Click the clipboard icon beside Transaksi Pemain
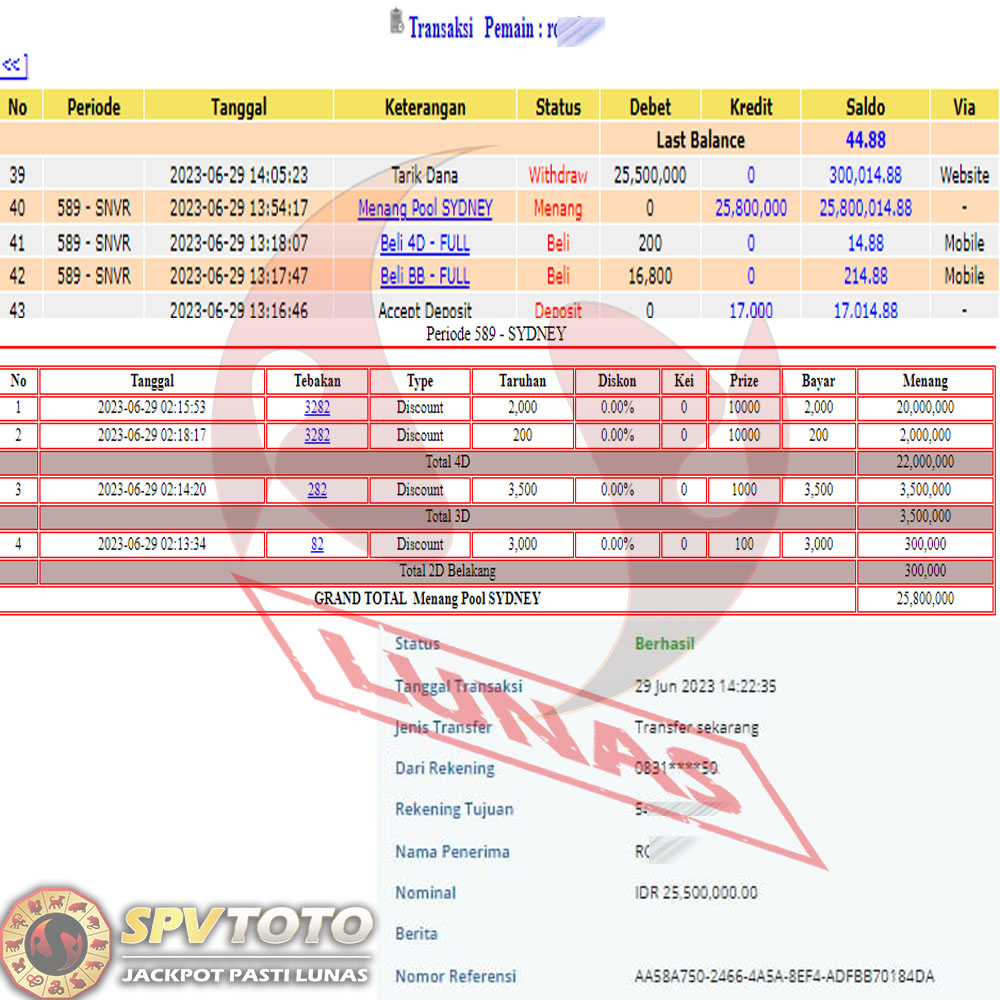 point(396,24)
